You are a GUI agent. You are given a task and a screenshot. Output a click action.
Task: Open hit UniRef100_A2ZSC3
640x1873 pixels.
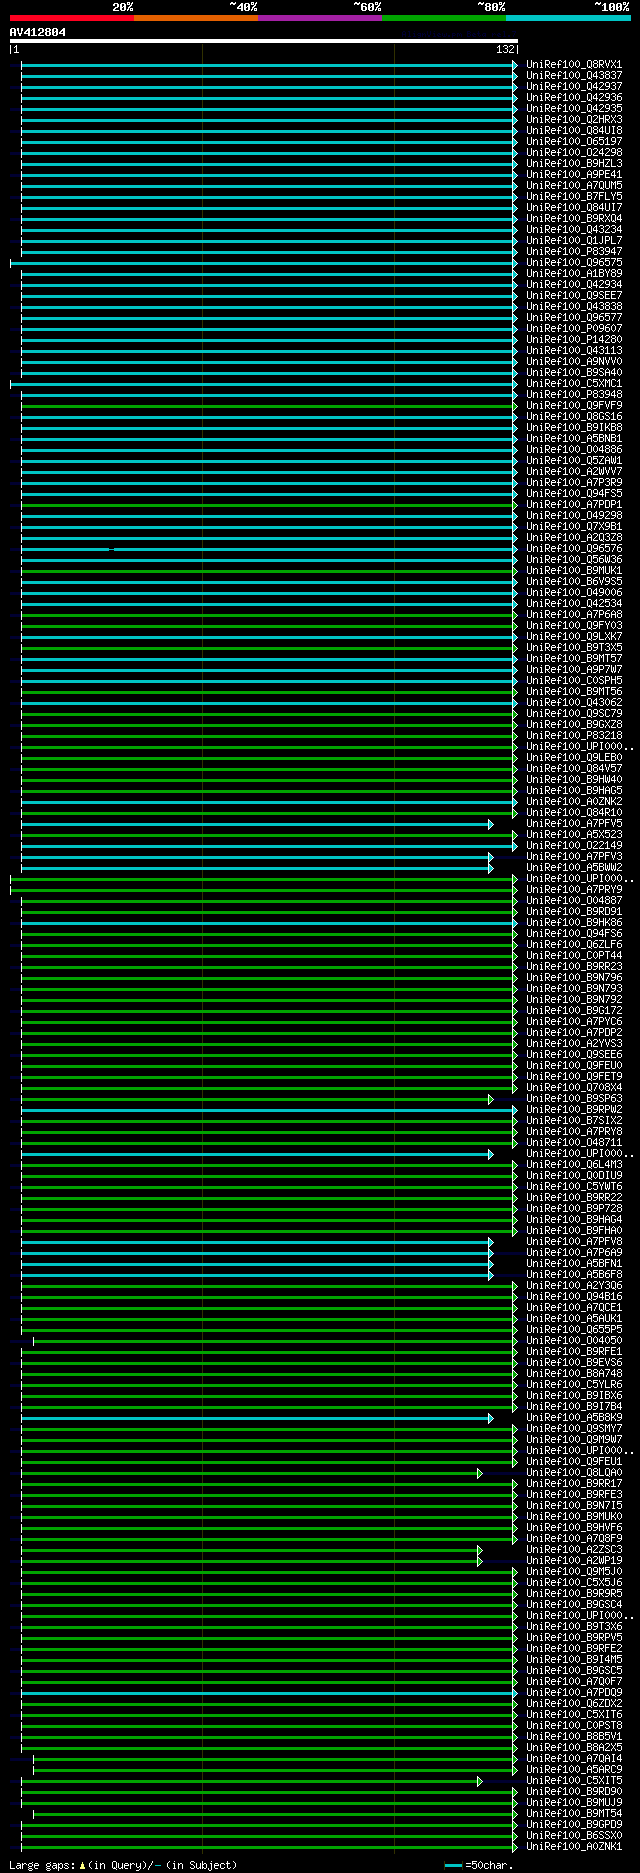(x=574, y=1549)
